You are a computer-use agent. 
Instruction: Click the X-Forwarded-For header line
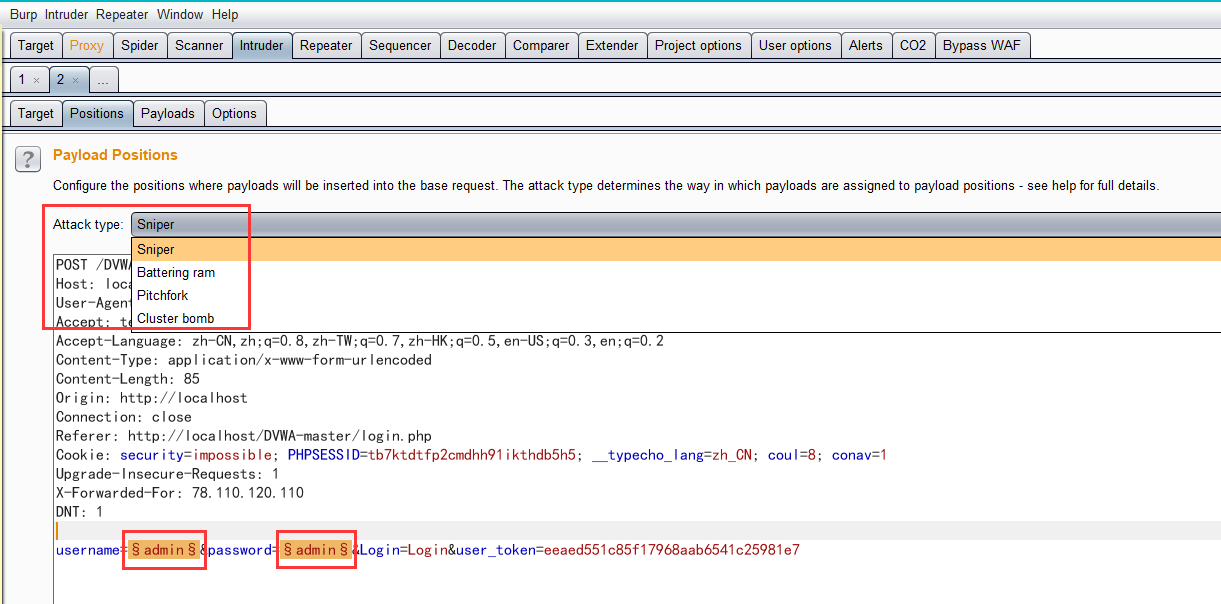pyautogui.click(x=180, y=493)
